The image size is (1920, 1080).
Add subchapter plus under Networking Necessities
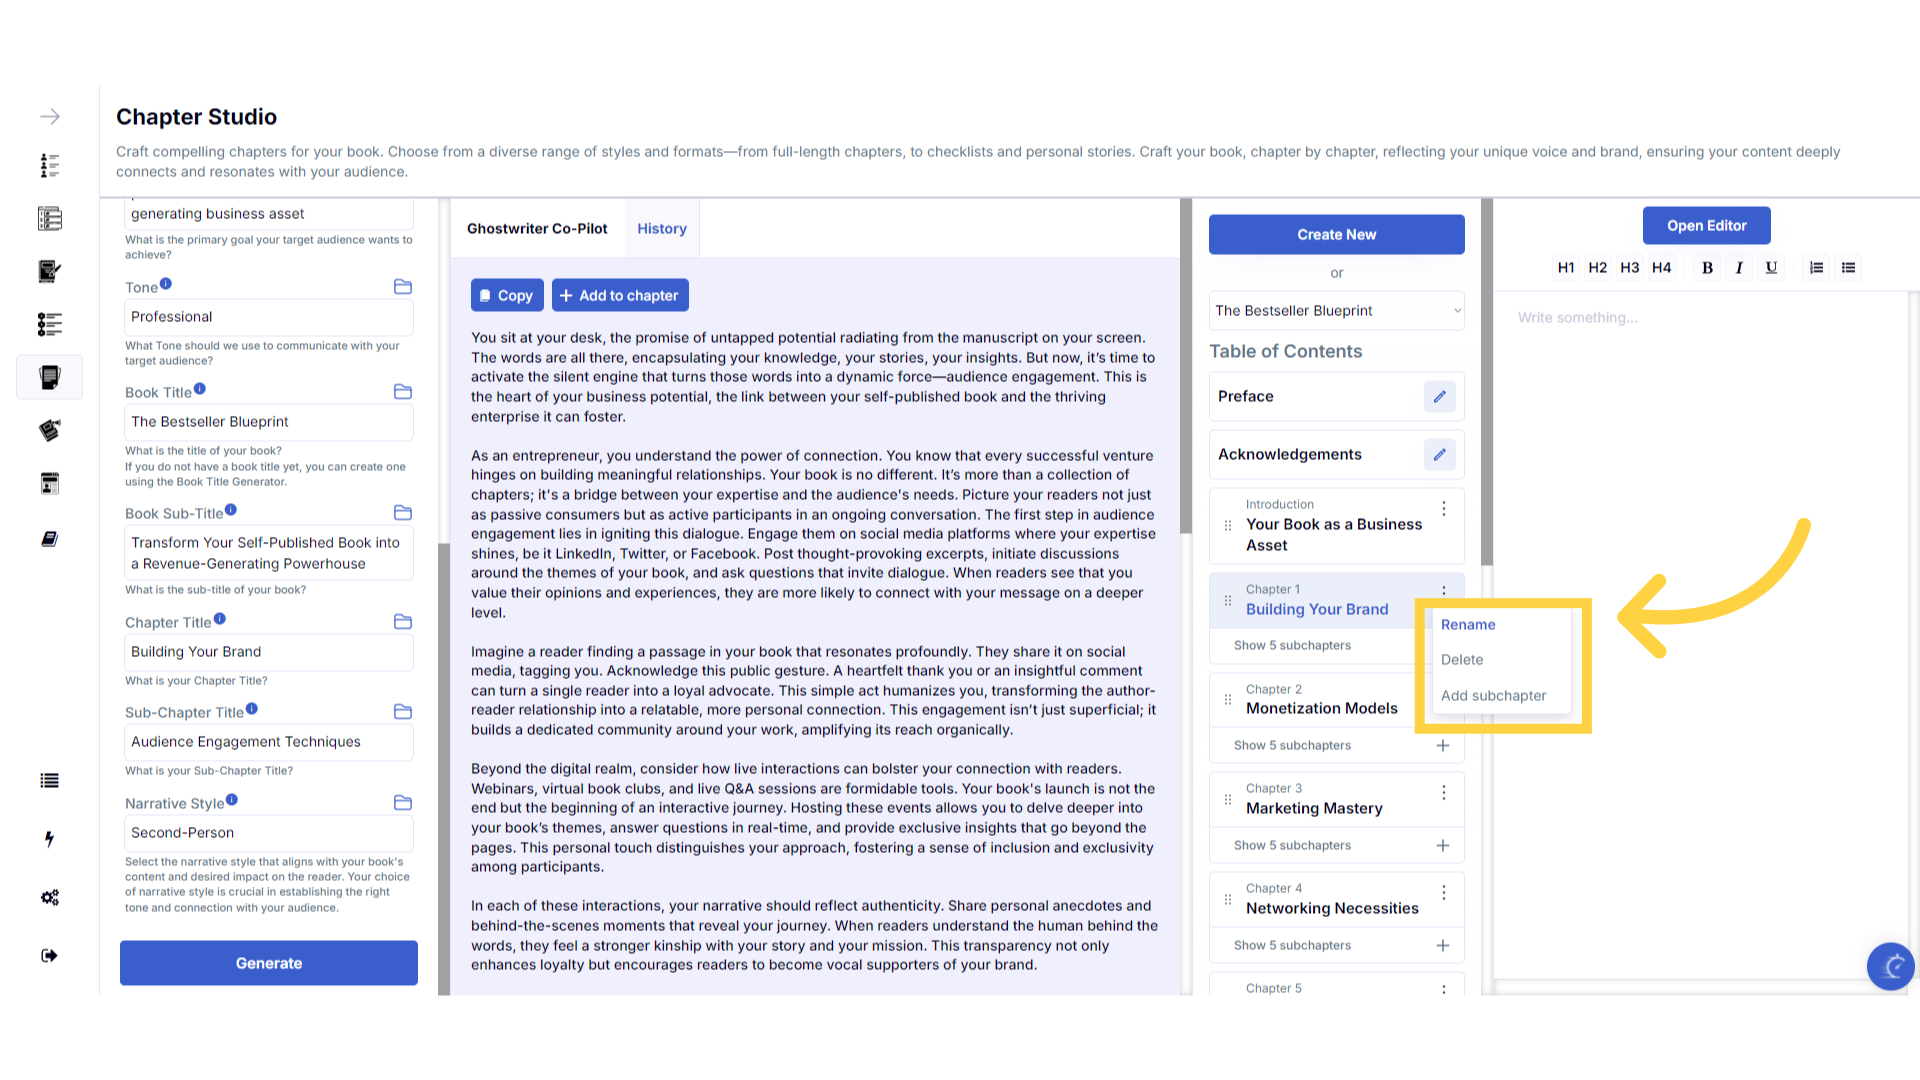pos(1442,946)
